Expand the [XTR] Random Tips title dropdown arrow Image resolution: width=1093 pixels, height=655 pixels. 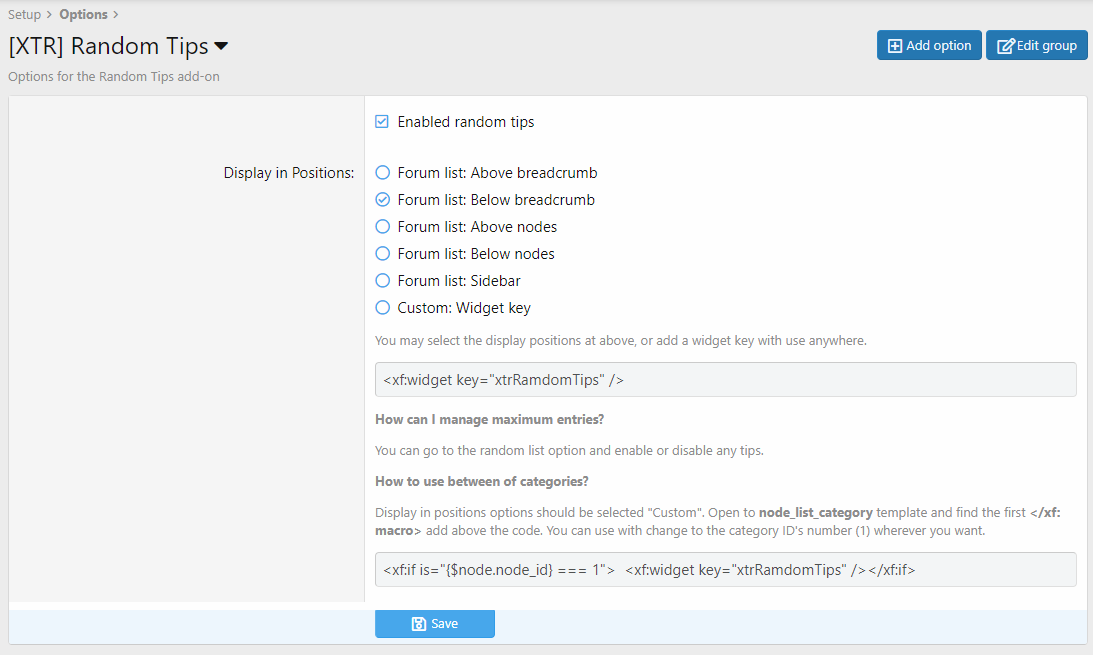pos(221,46)
